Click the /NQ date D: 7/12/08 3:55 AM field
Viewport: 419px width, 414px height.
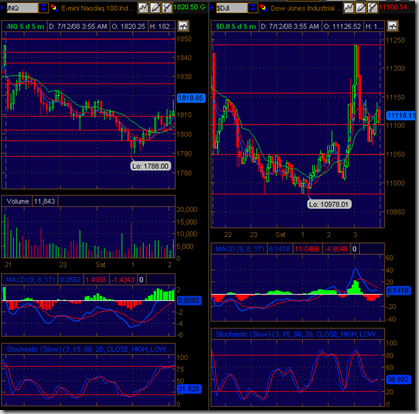tap(78, 26)
